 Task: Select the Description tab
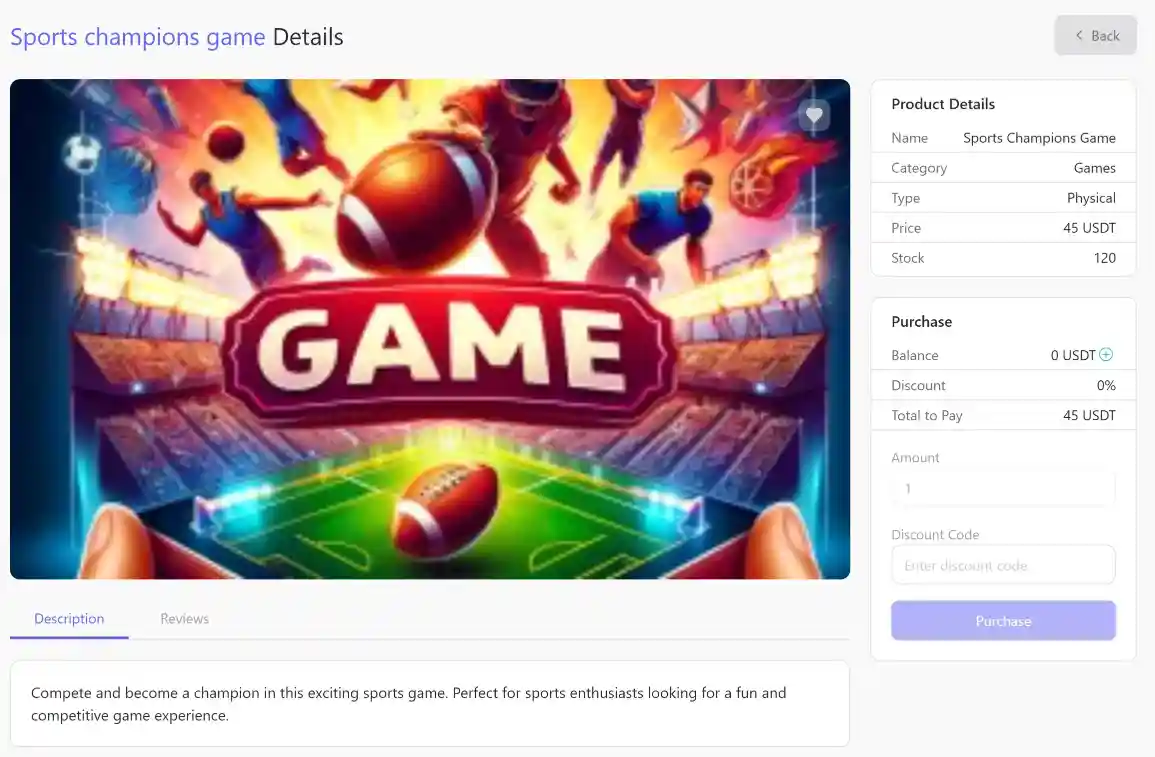point(69,619)
